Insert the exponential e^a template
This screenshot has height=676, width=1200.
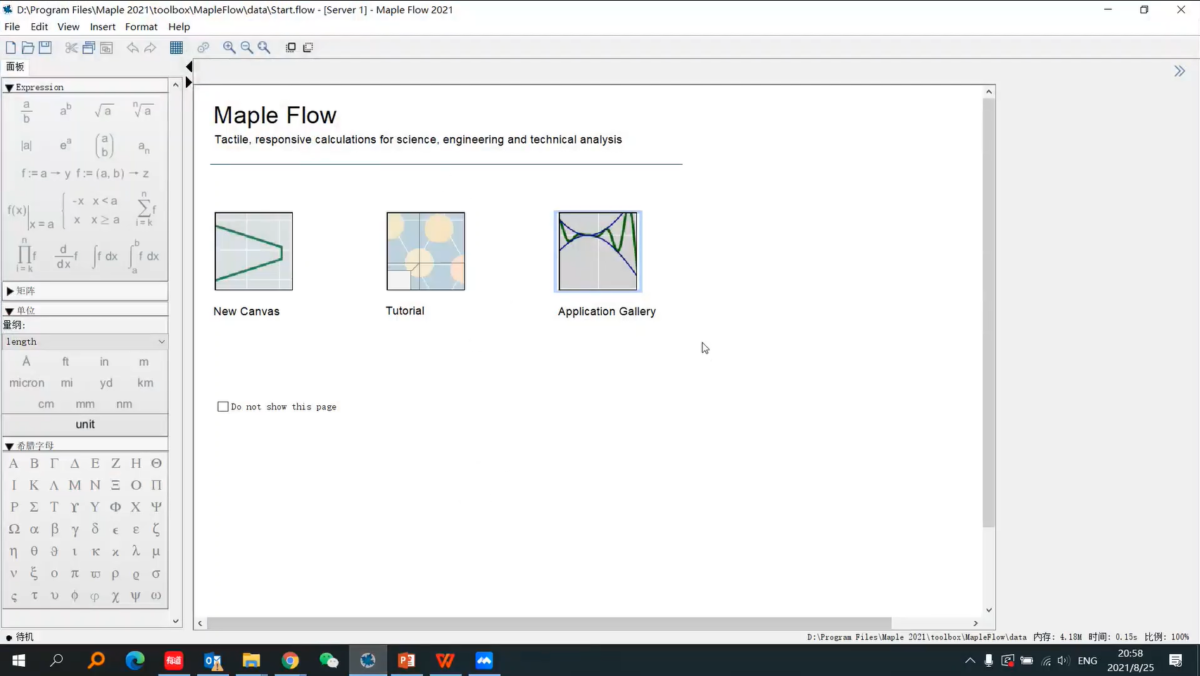click(65, 145)
